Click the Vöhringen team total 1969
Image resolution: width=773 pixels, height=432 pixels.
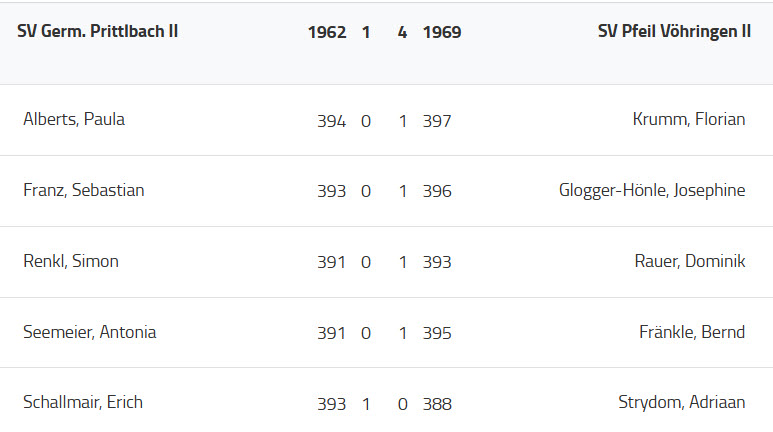click(x=442, y=32)
